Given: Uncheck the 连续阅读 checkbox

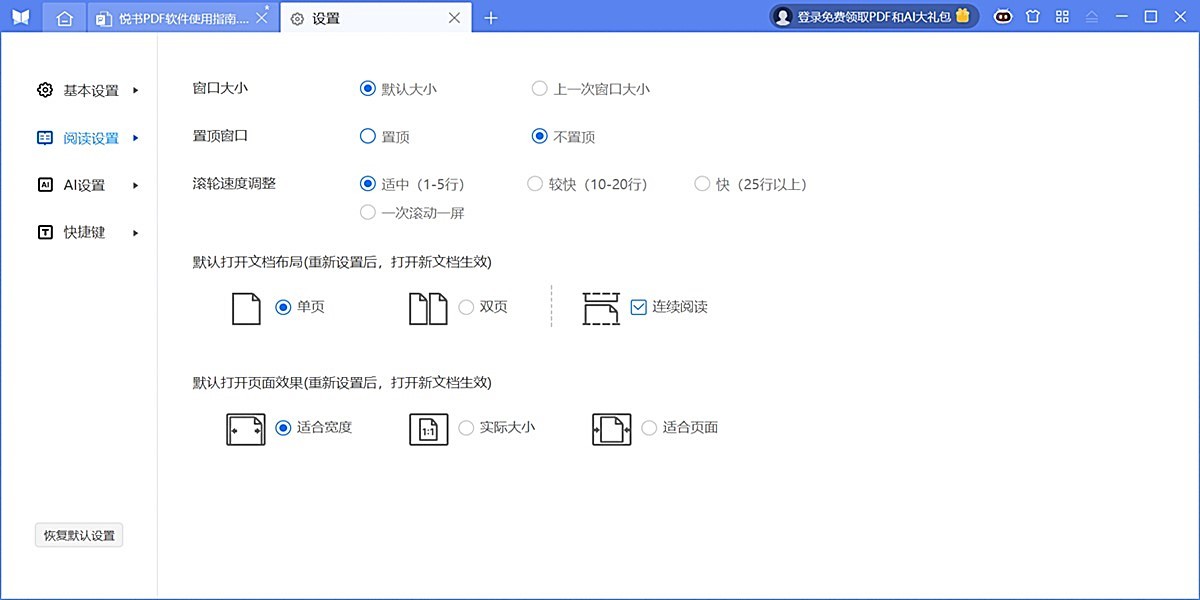Looking at the screenshot, I should 637,308.
